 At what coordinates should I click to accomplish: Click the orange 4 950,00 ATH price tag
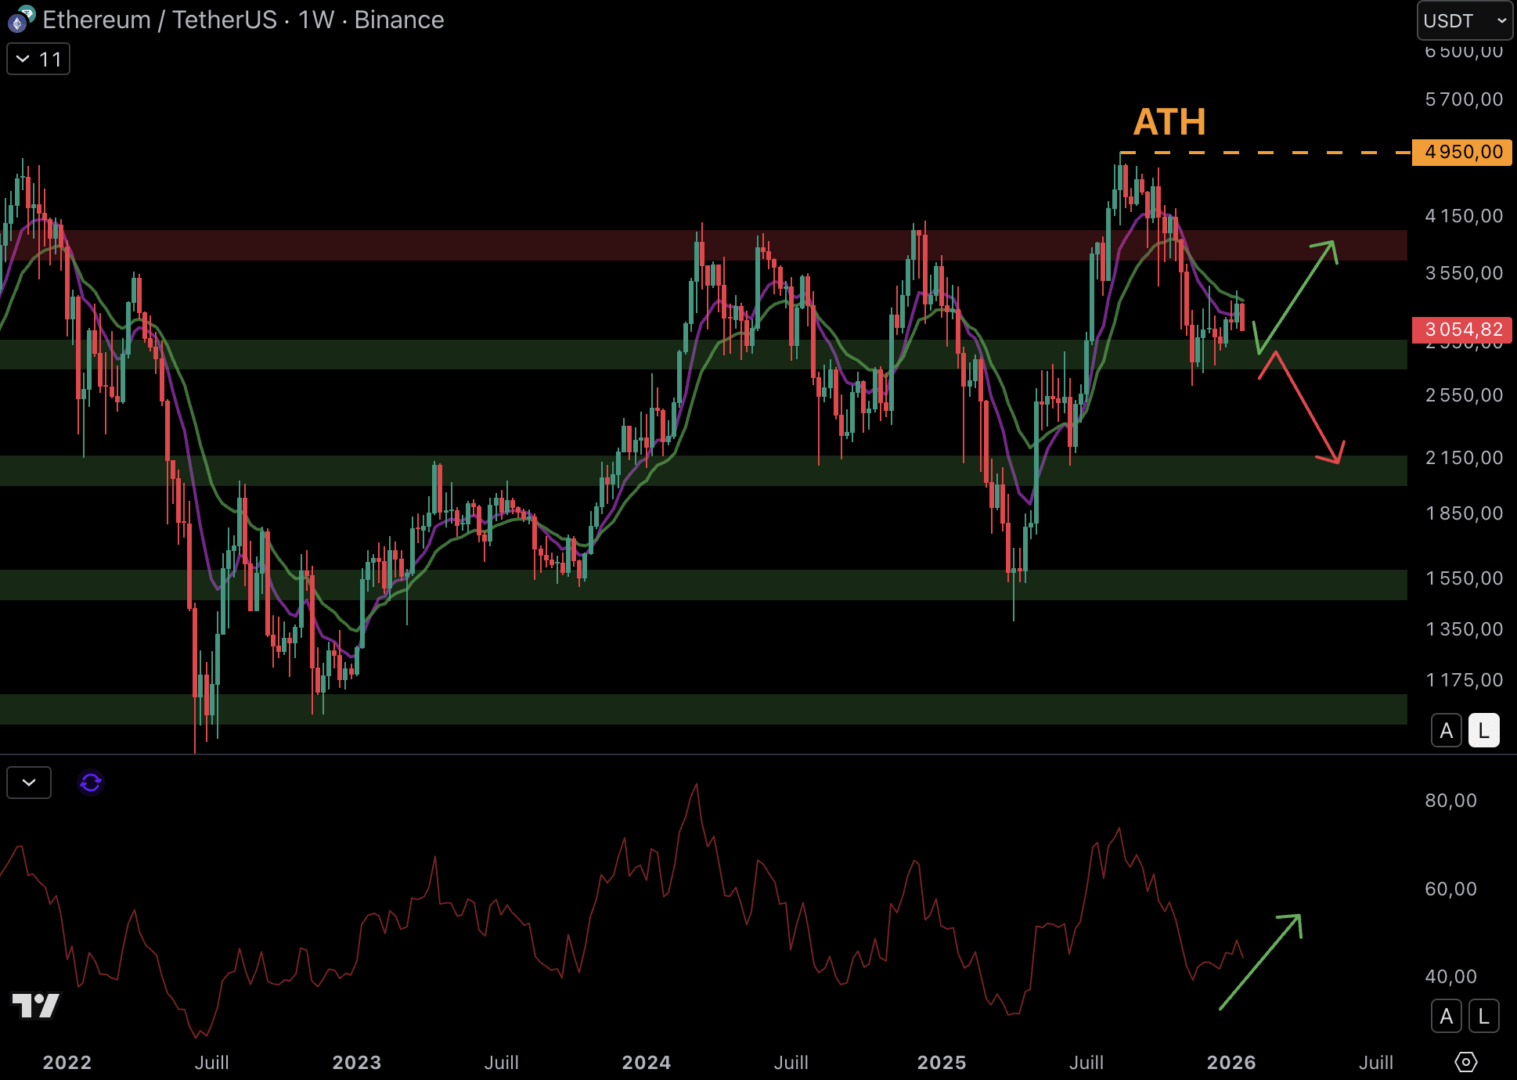point(1462,152)
